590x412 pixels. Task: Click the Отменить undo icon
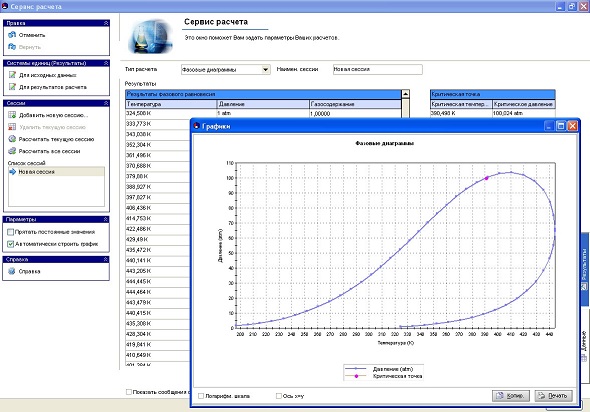(x=12, y=35)
